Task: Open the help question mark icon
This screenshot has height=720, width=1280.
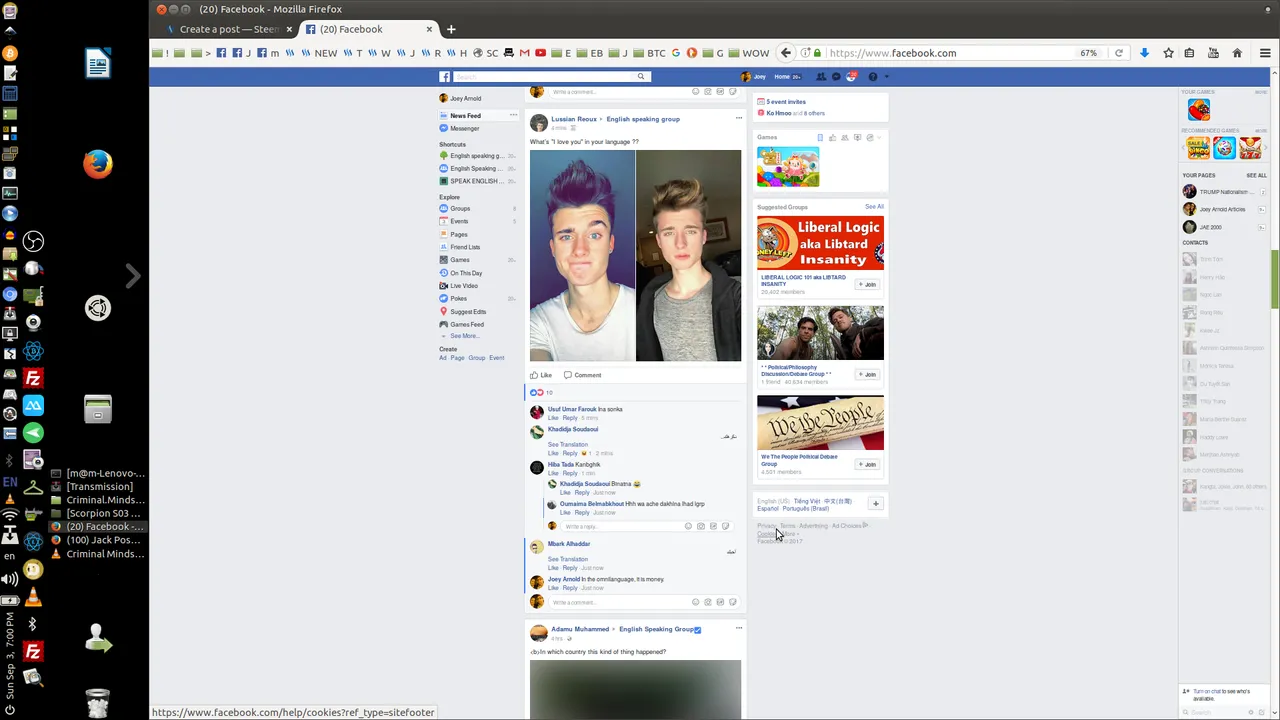Action: click(x=872, y=77)
